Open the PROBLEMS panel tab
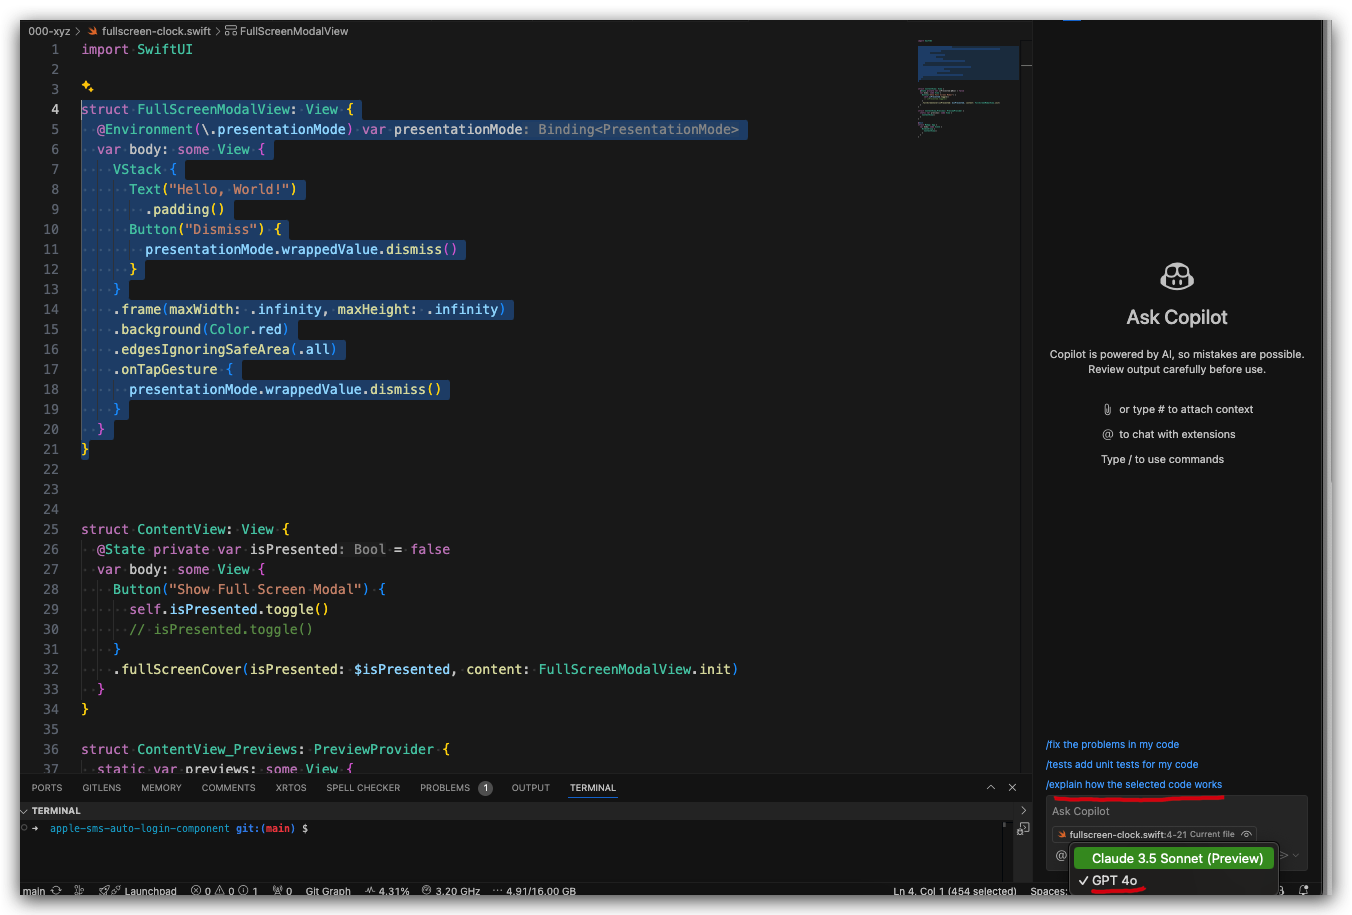Viewport: 1352px width, 915px height. coord(455,788)
